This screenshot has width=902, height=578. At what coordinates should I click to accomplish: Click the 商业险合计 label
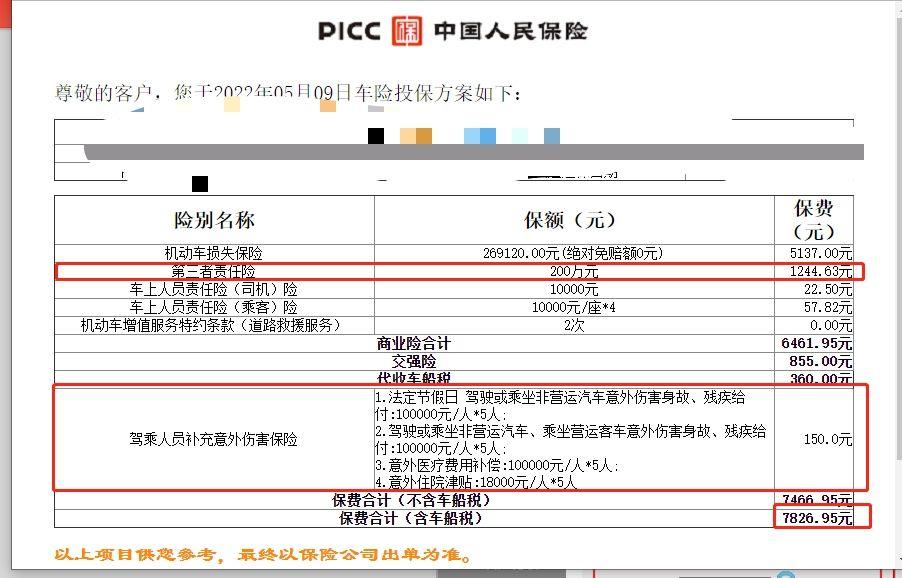(x=413, y=343)
